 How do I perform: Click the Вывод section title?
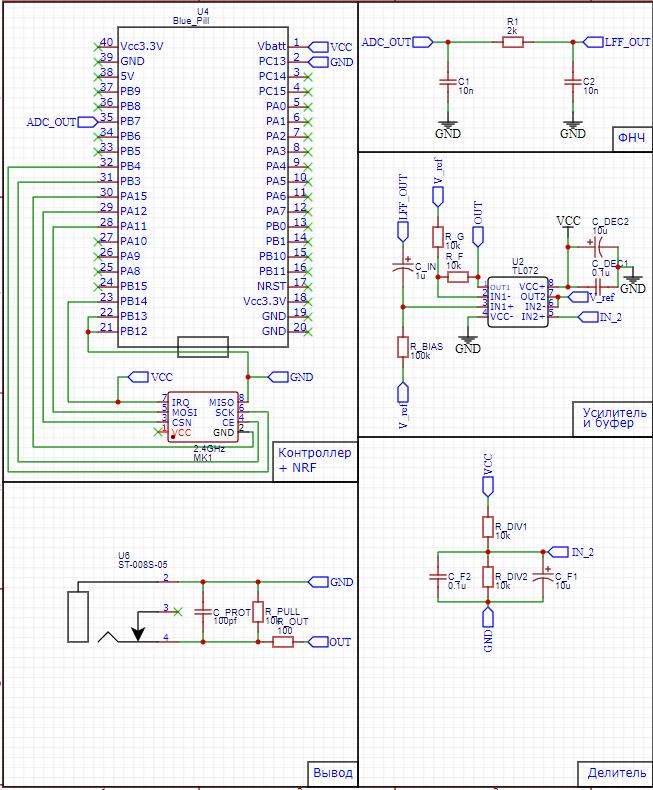(333, 772)
